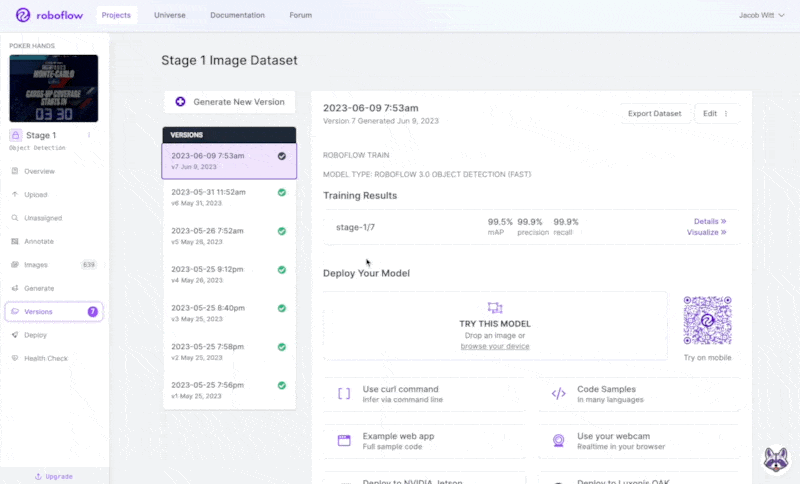The height and width of the screenshot is (484, 800).
Task: Click the curl command brackets icon
Action: click(x=344, y=393)
